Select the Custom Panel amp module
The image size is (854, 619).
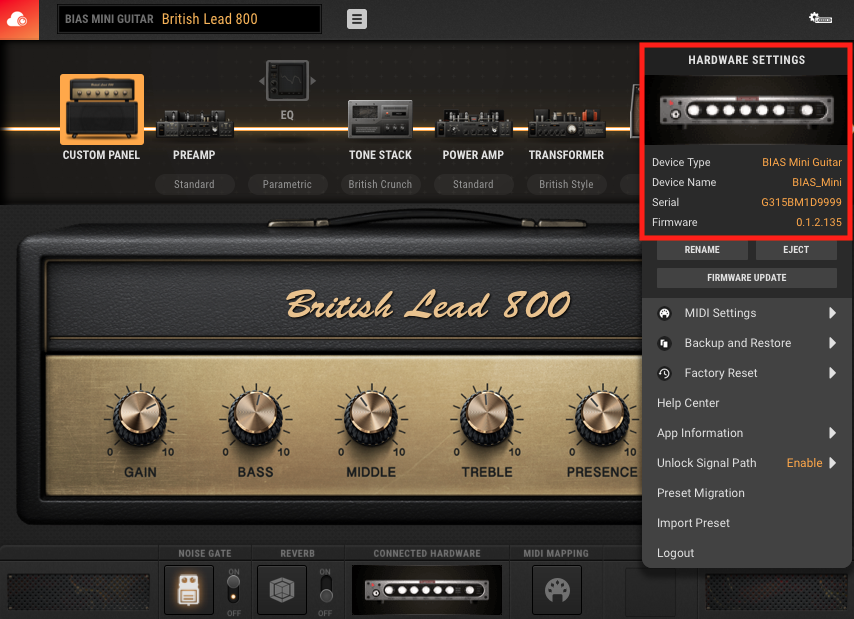(102, 109)
